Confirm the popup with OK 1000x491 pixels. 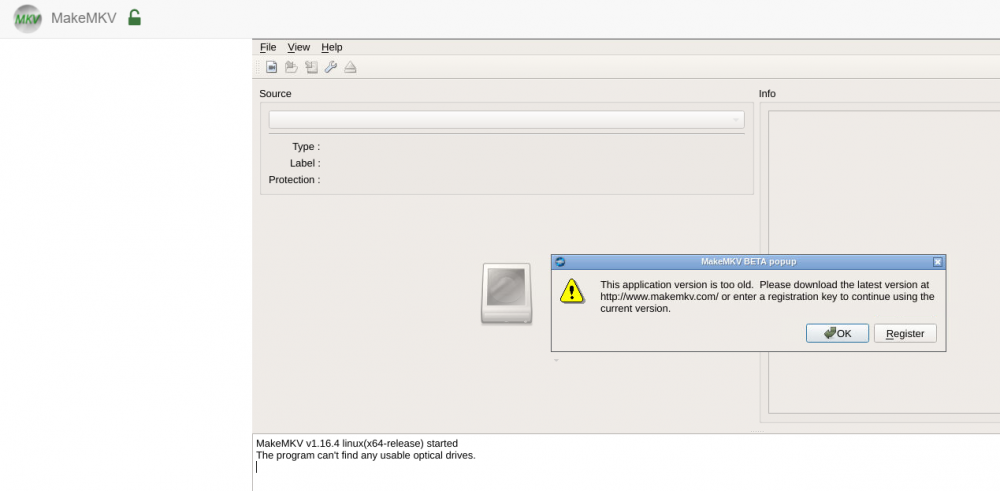click(837, 333)
